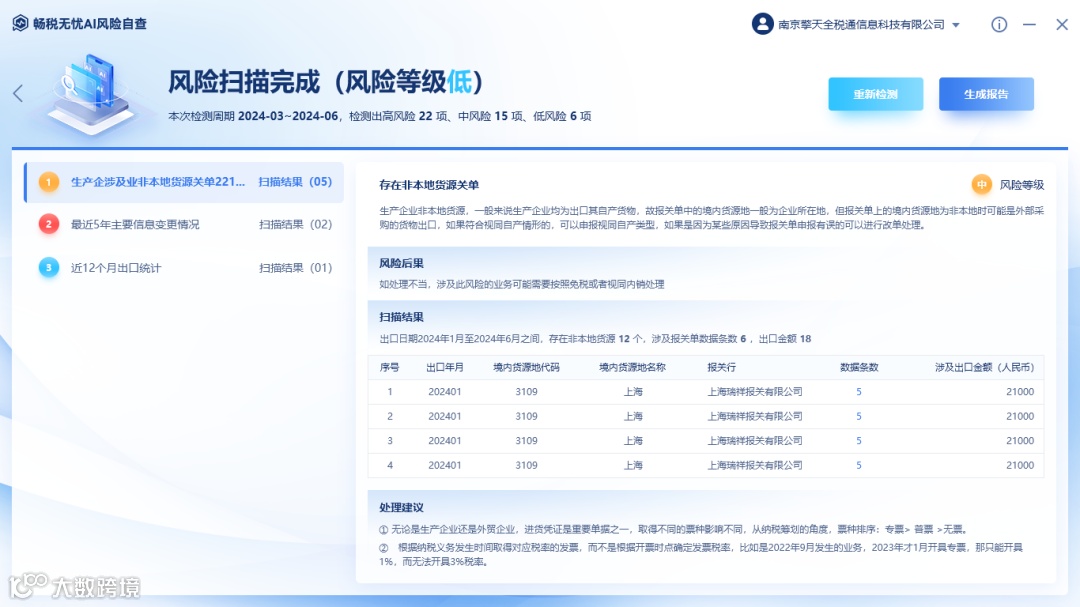1080x607 pixels.
Task: Click the 涉及出口金额 column header
Action: pyautogui.click(x=984, y=367)
